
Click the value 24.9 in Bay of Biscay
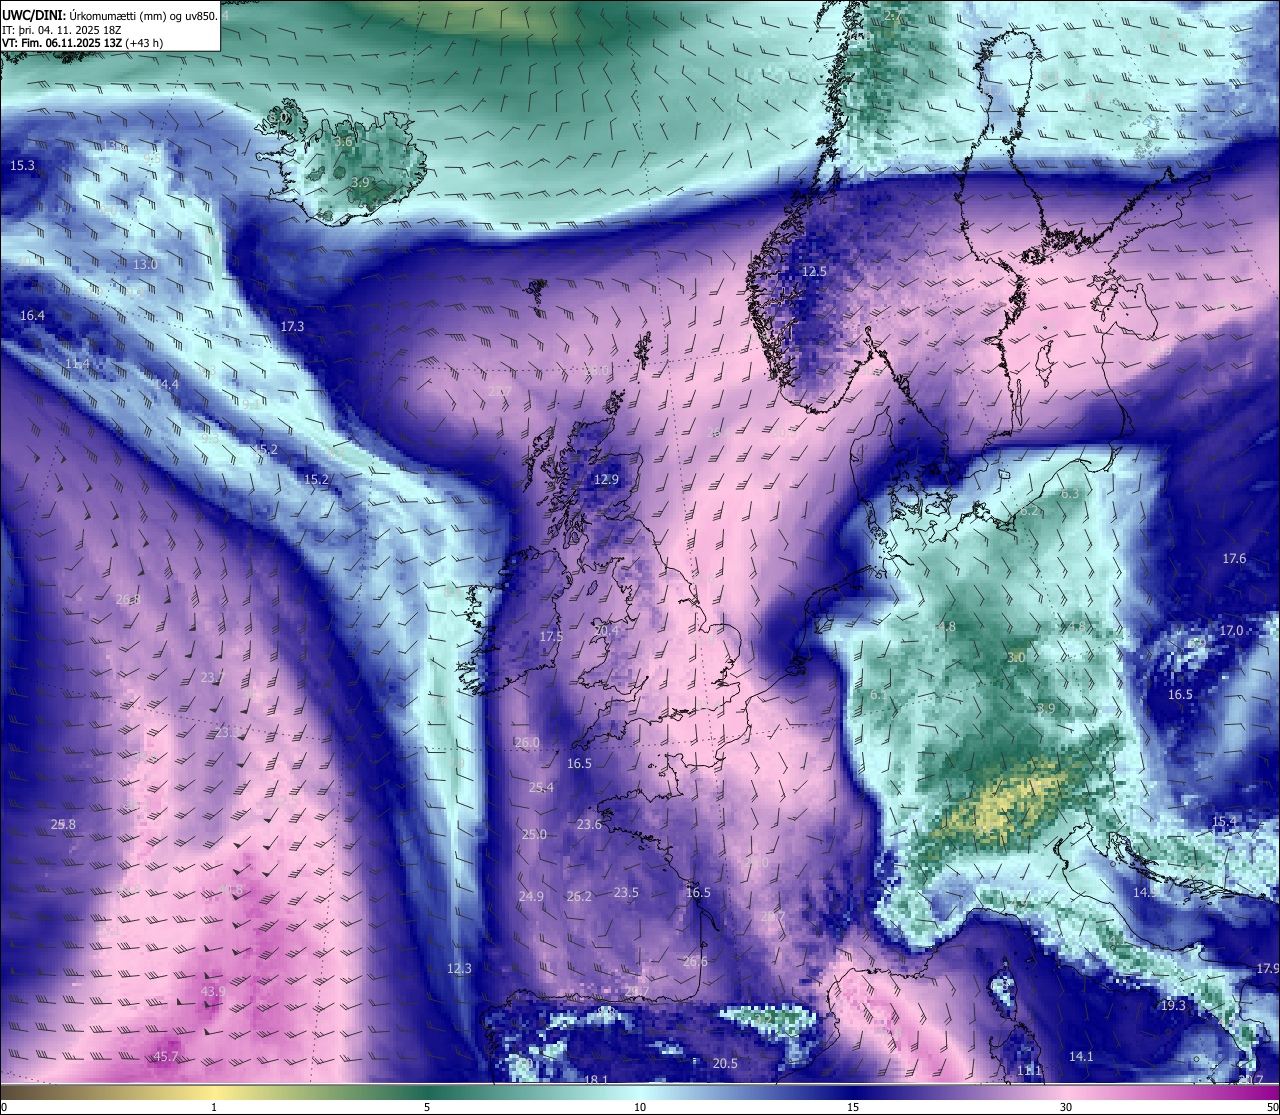click(531, 896)
